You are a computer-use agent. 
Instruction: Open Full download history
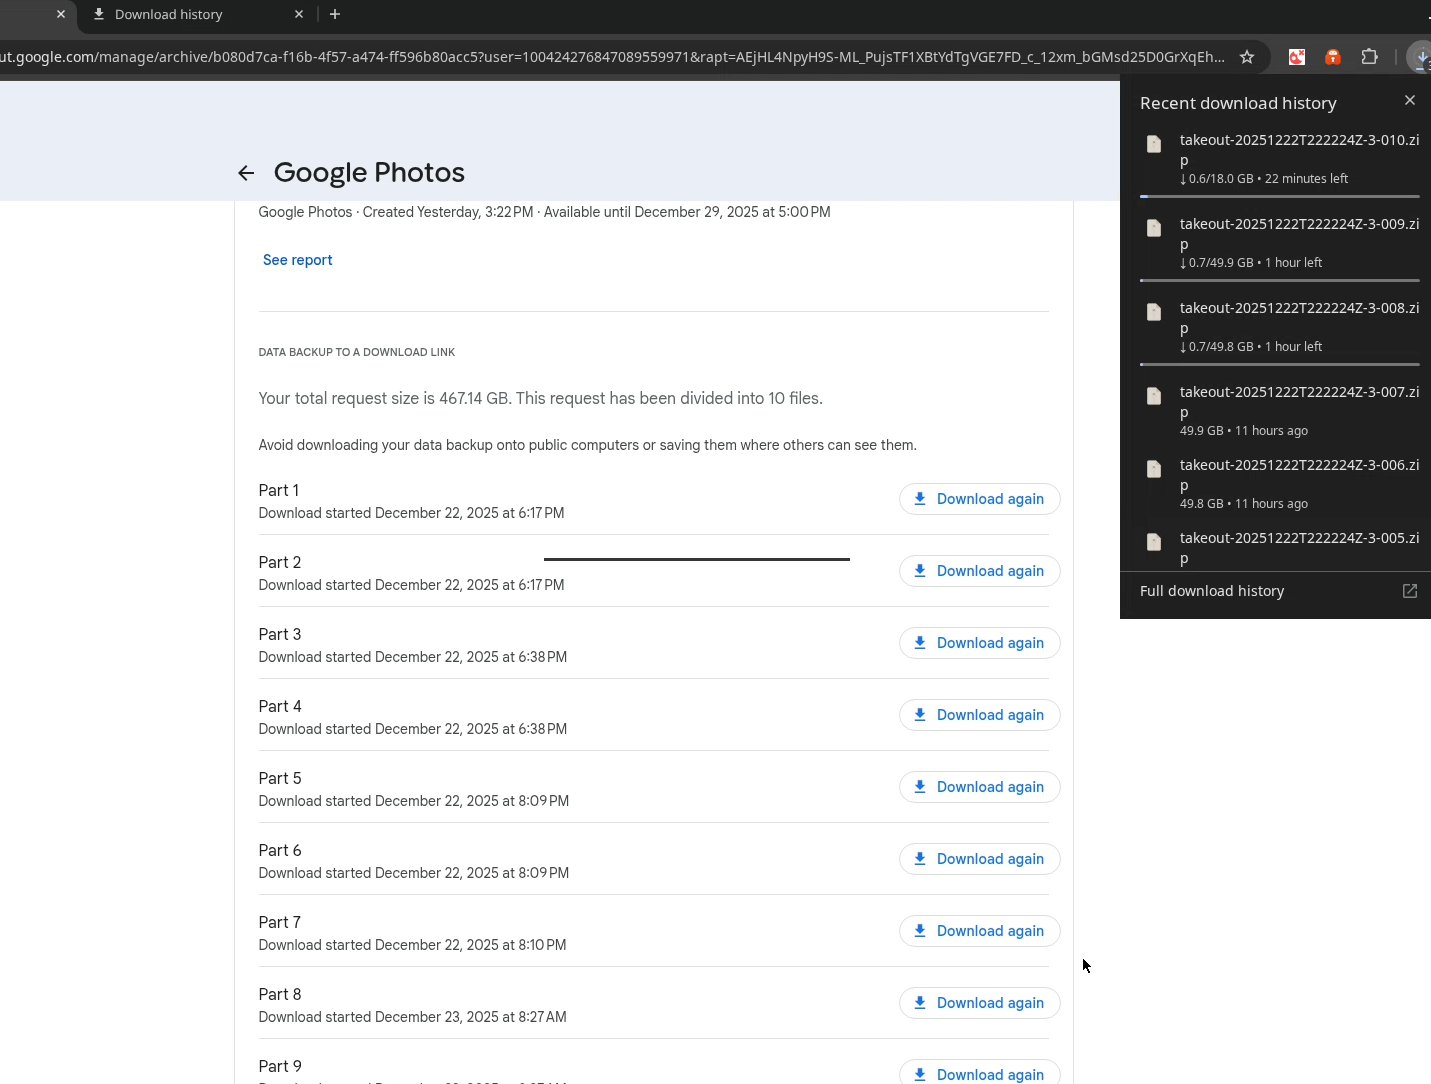(x=1212, y=591)
